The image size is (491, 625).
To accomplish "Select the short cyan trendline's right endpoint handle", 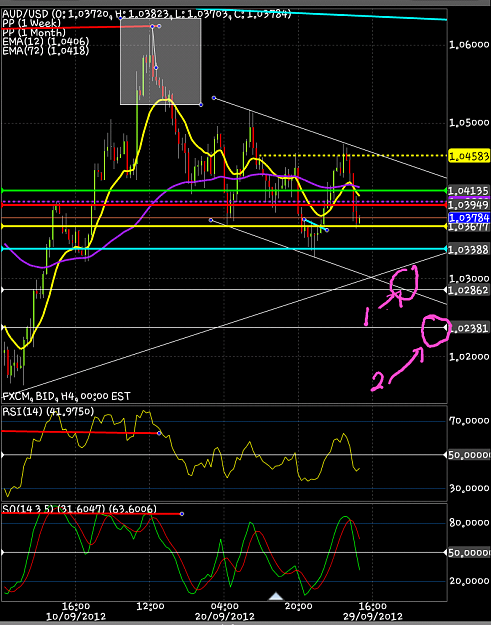I will [x=327, y=230].
